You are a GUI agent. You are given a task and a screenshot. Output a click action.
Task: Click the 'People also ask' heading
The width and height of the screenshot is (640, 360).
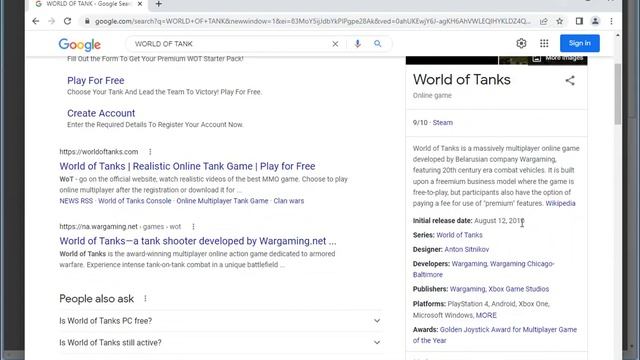(97, 299)
